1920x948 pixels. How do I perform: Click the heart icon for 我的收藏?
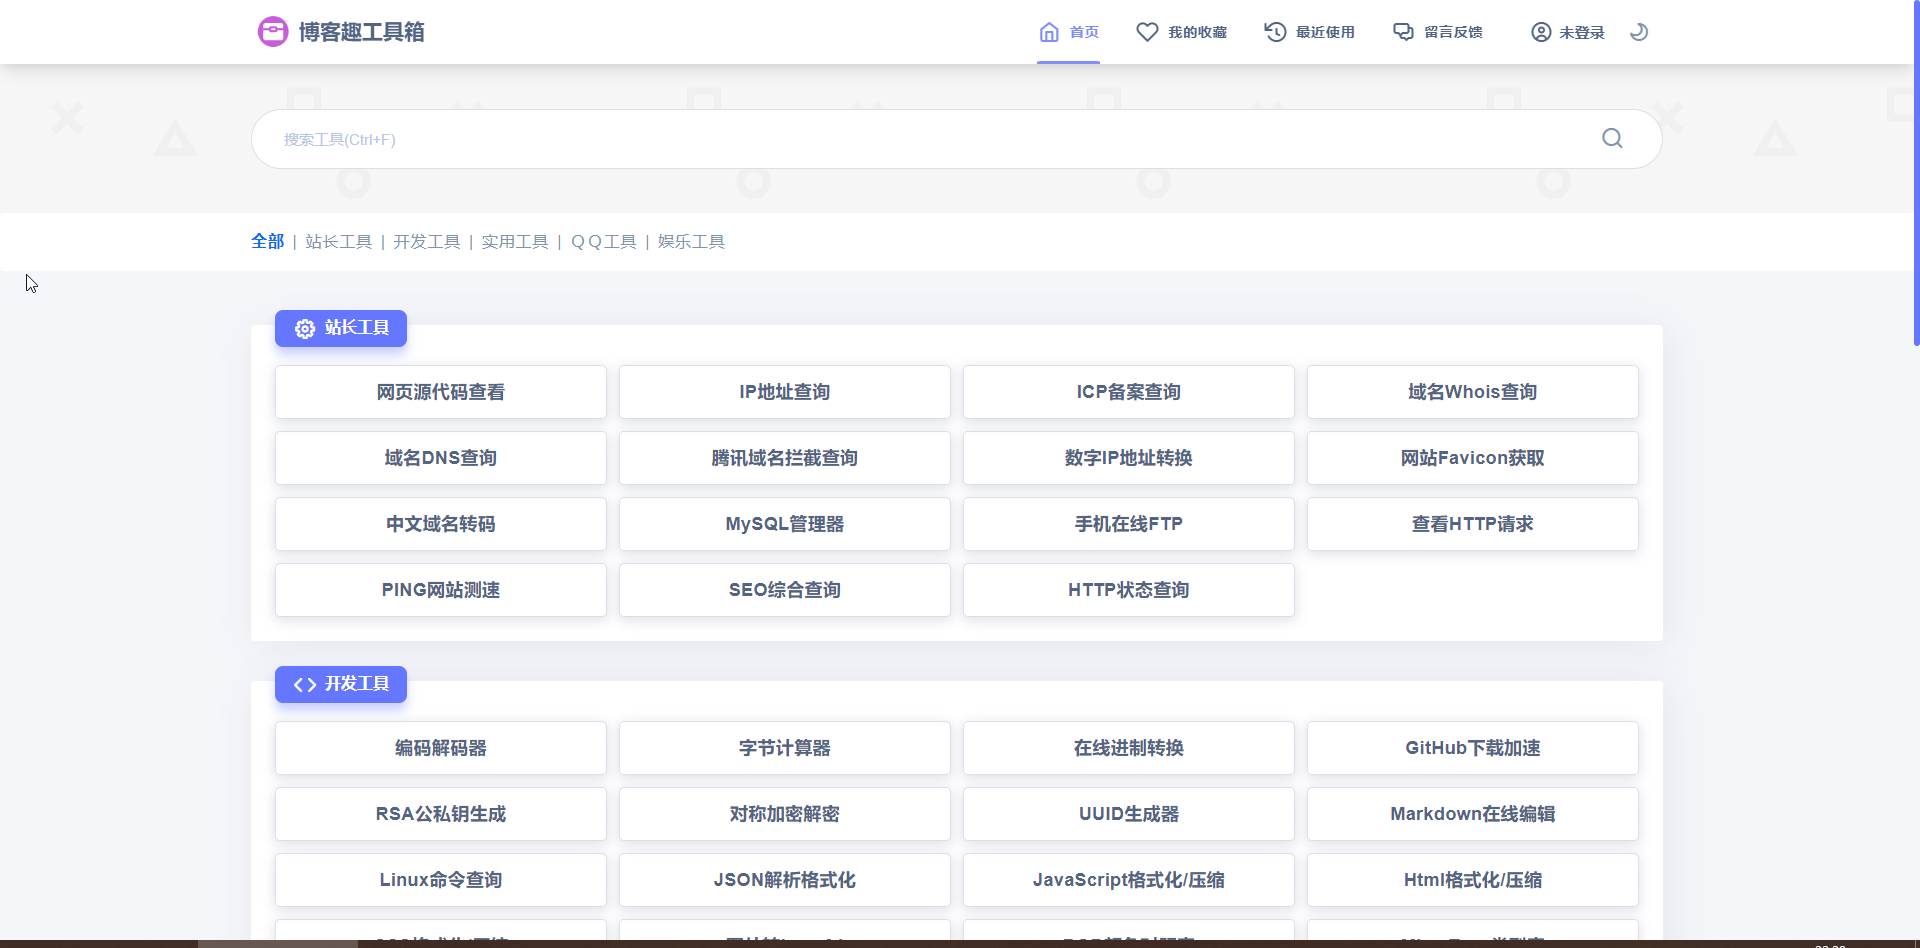tap(1147, 32)
